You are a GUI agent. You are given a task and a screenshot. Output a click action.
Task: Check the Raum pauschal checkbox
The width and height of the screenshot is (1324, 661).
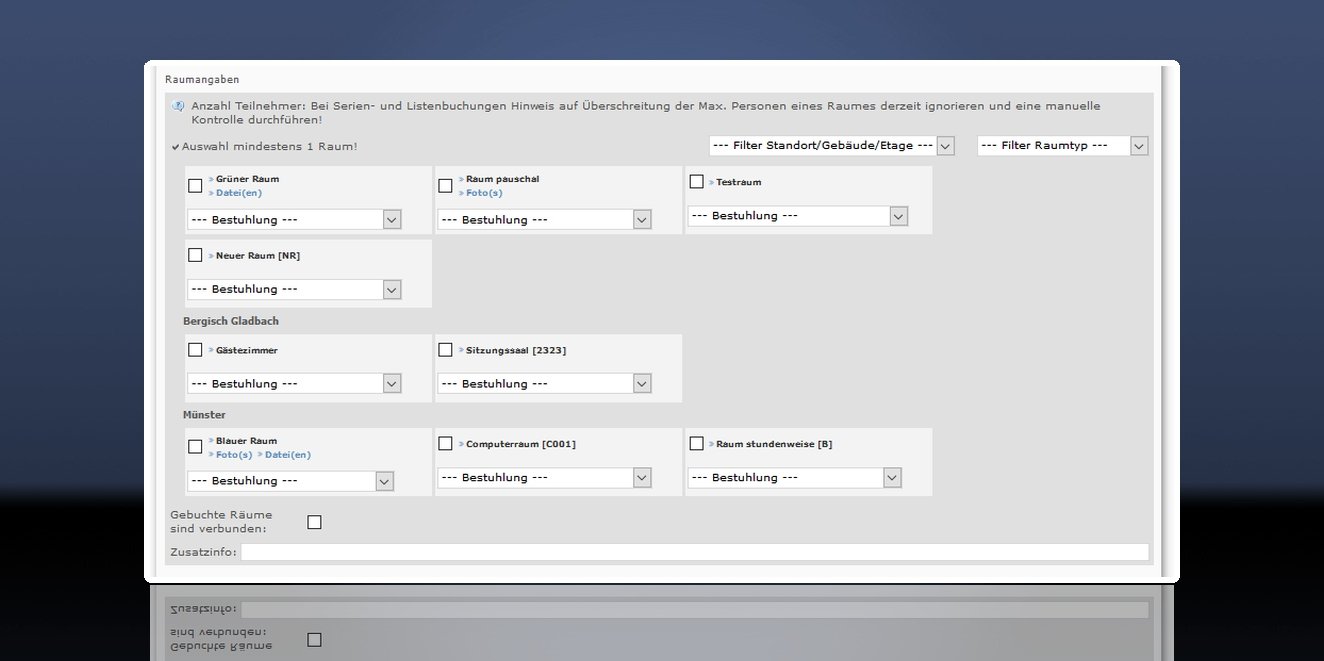coord(445,186)
